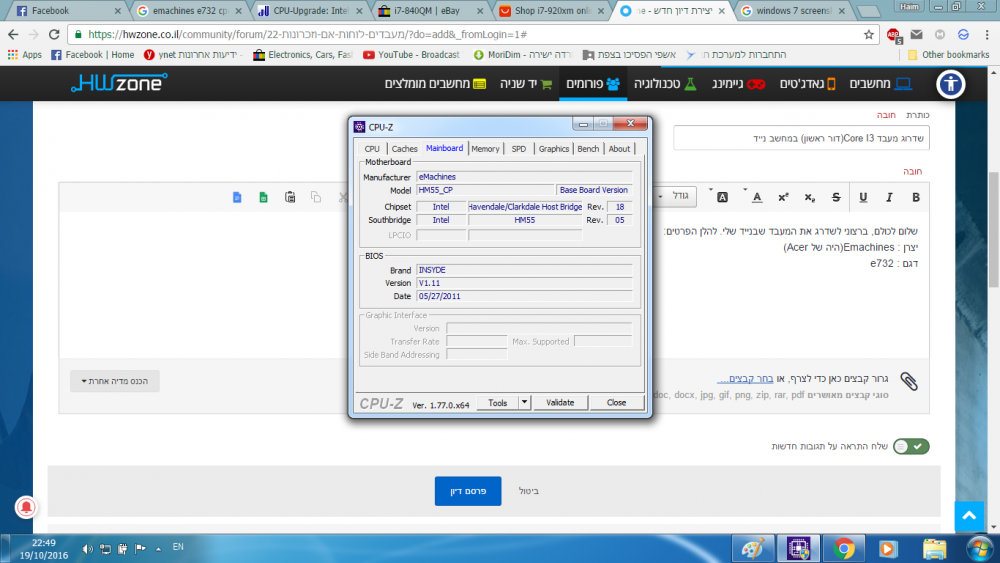Click the Validate button in CPU-Z
The width and height of the screenshot is (1000, 563).
coord(560,403)
